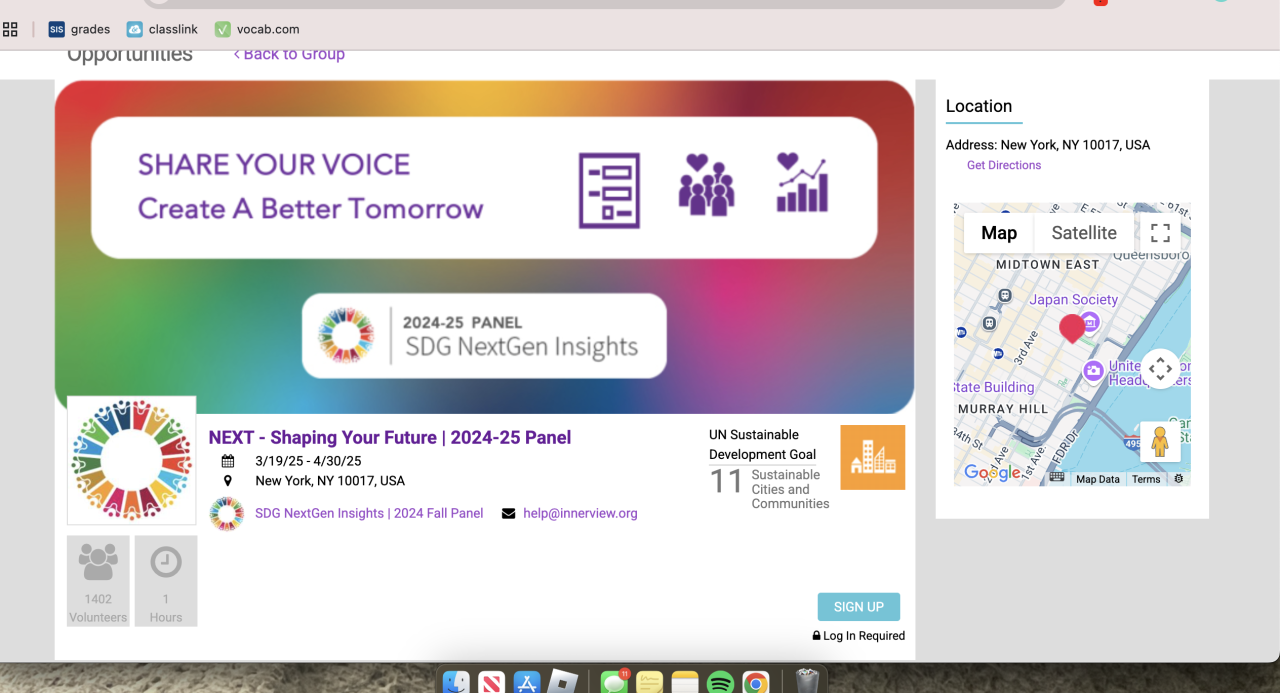Image resolution: width=1280 pixels, height=693 pixels.
Task: Switch map to Satellite view
Action: pos(1084,233)
